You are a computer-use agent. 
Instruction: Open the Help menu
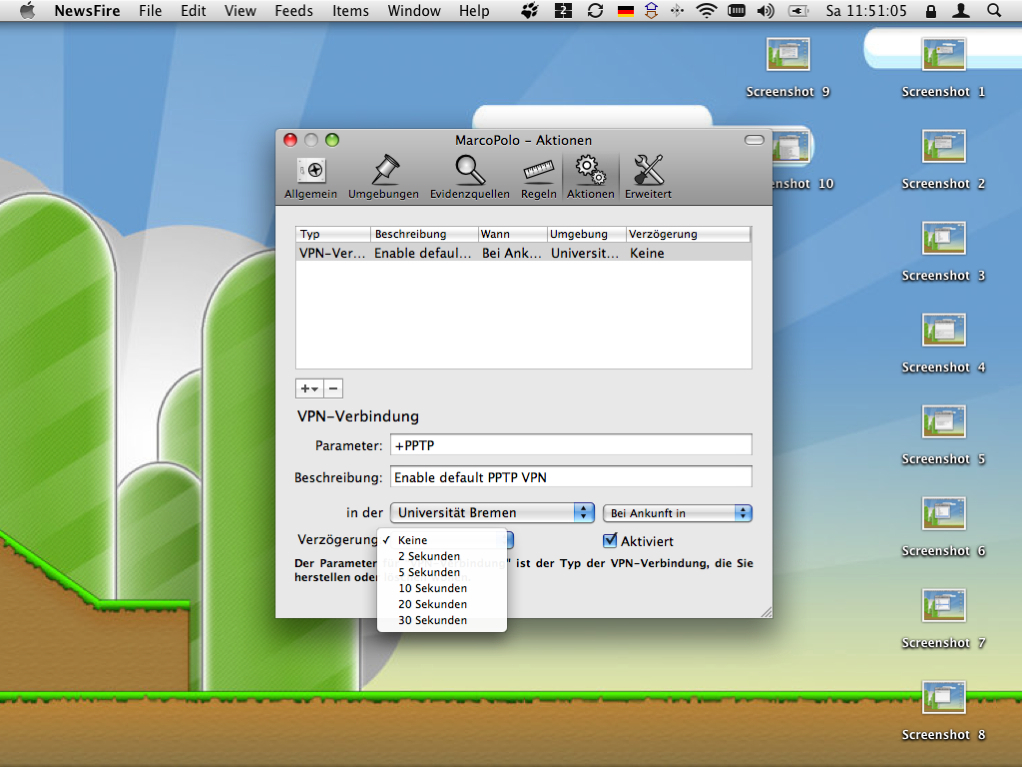coord(474,10)
